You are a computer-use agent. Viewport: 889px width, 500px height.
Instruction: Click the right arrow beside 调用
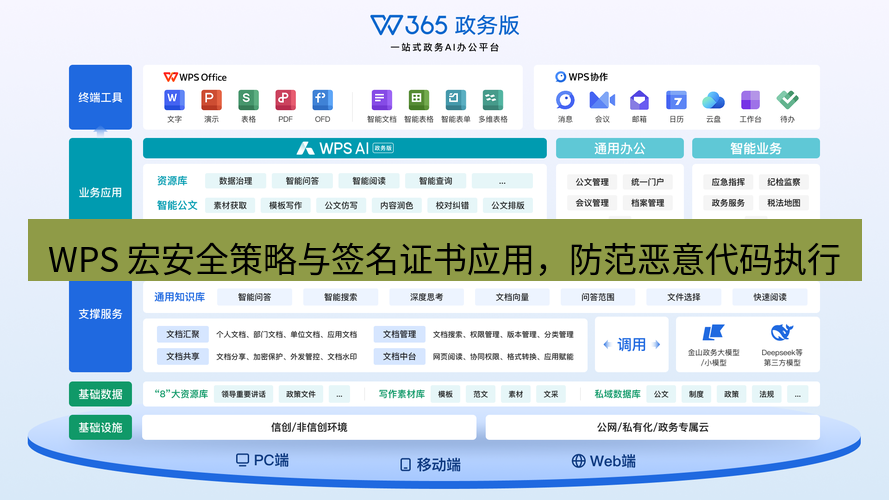tap(657, 345)
